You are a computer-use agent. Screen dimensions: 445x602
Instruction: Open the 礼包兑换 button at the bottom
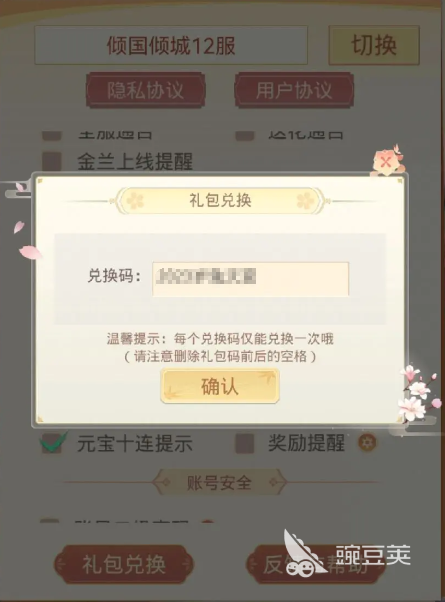(x=124, y=564)
